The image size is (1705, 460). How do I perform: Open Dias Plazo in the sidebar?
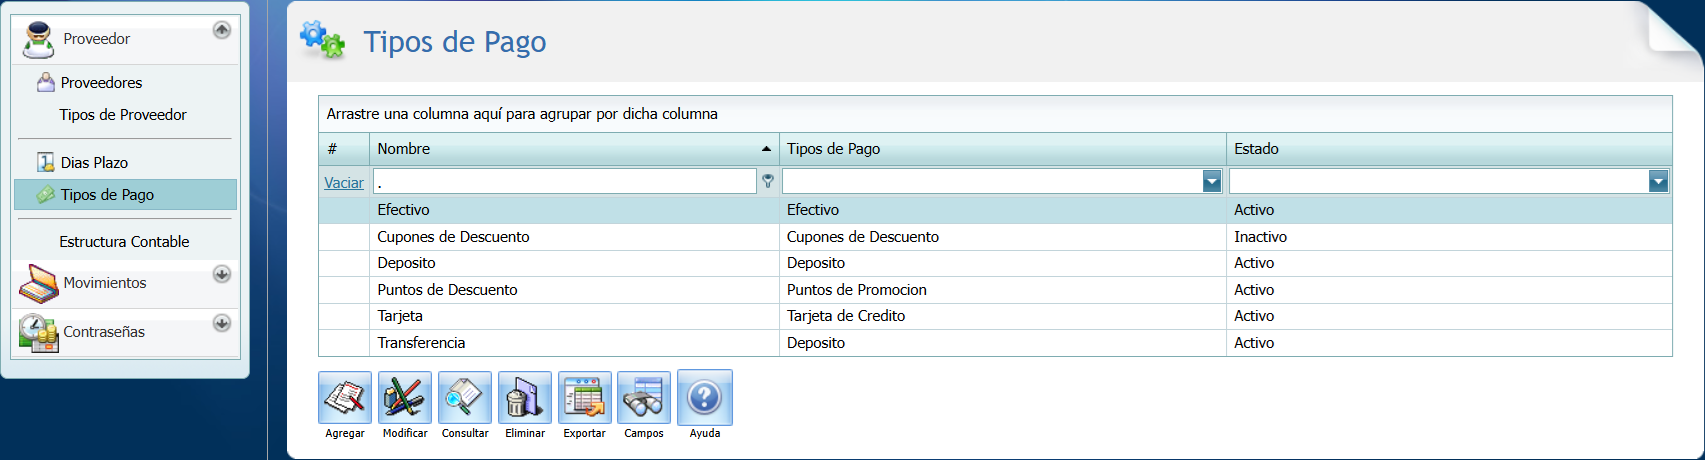[94, 163]
